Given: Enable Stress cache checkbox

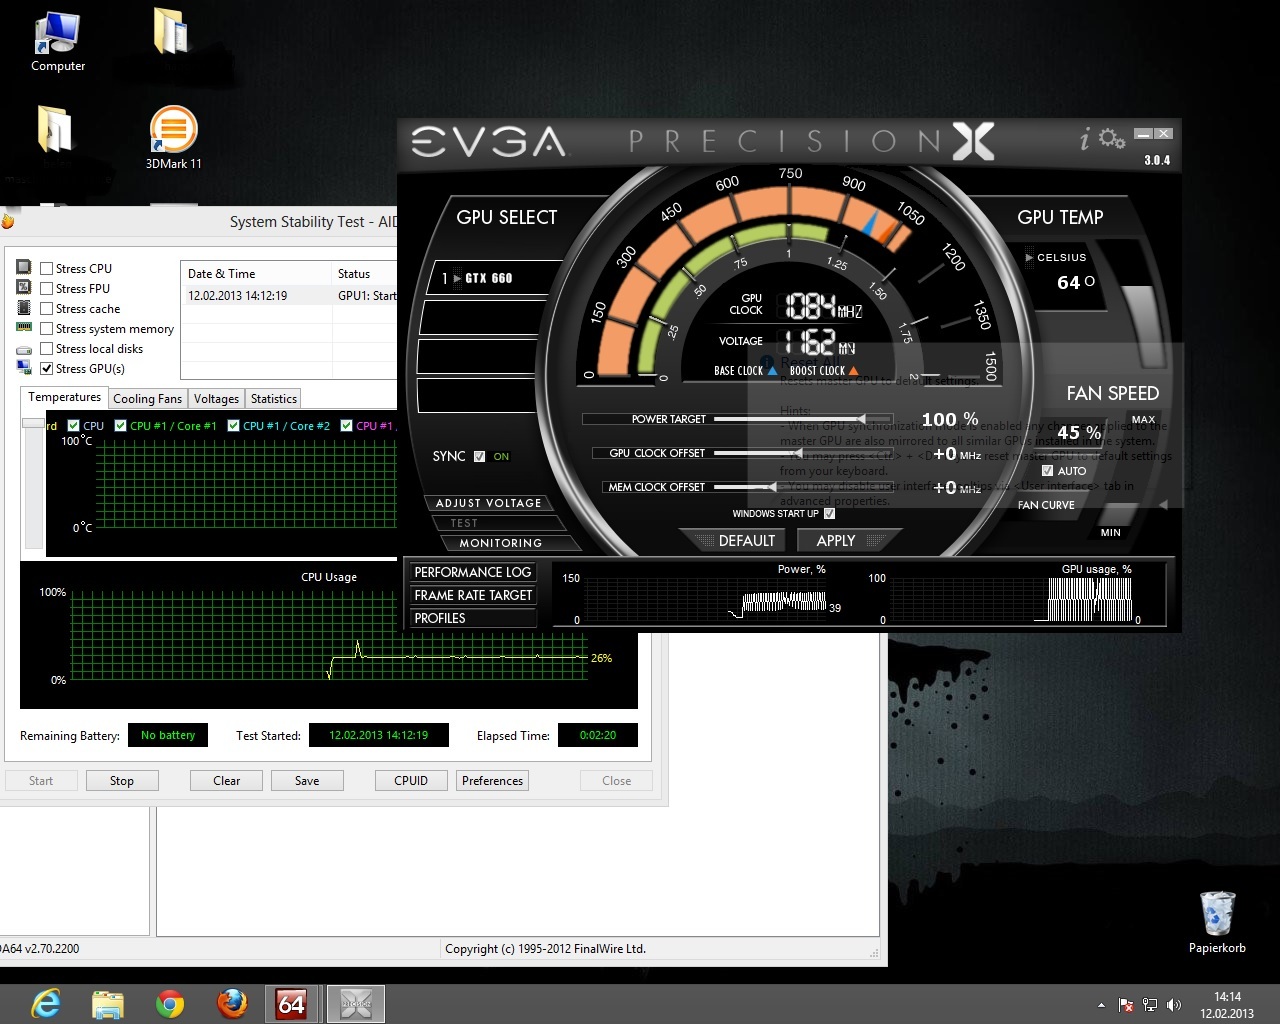Looking at the screenshot, I should (x=46, y=308).
